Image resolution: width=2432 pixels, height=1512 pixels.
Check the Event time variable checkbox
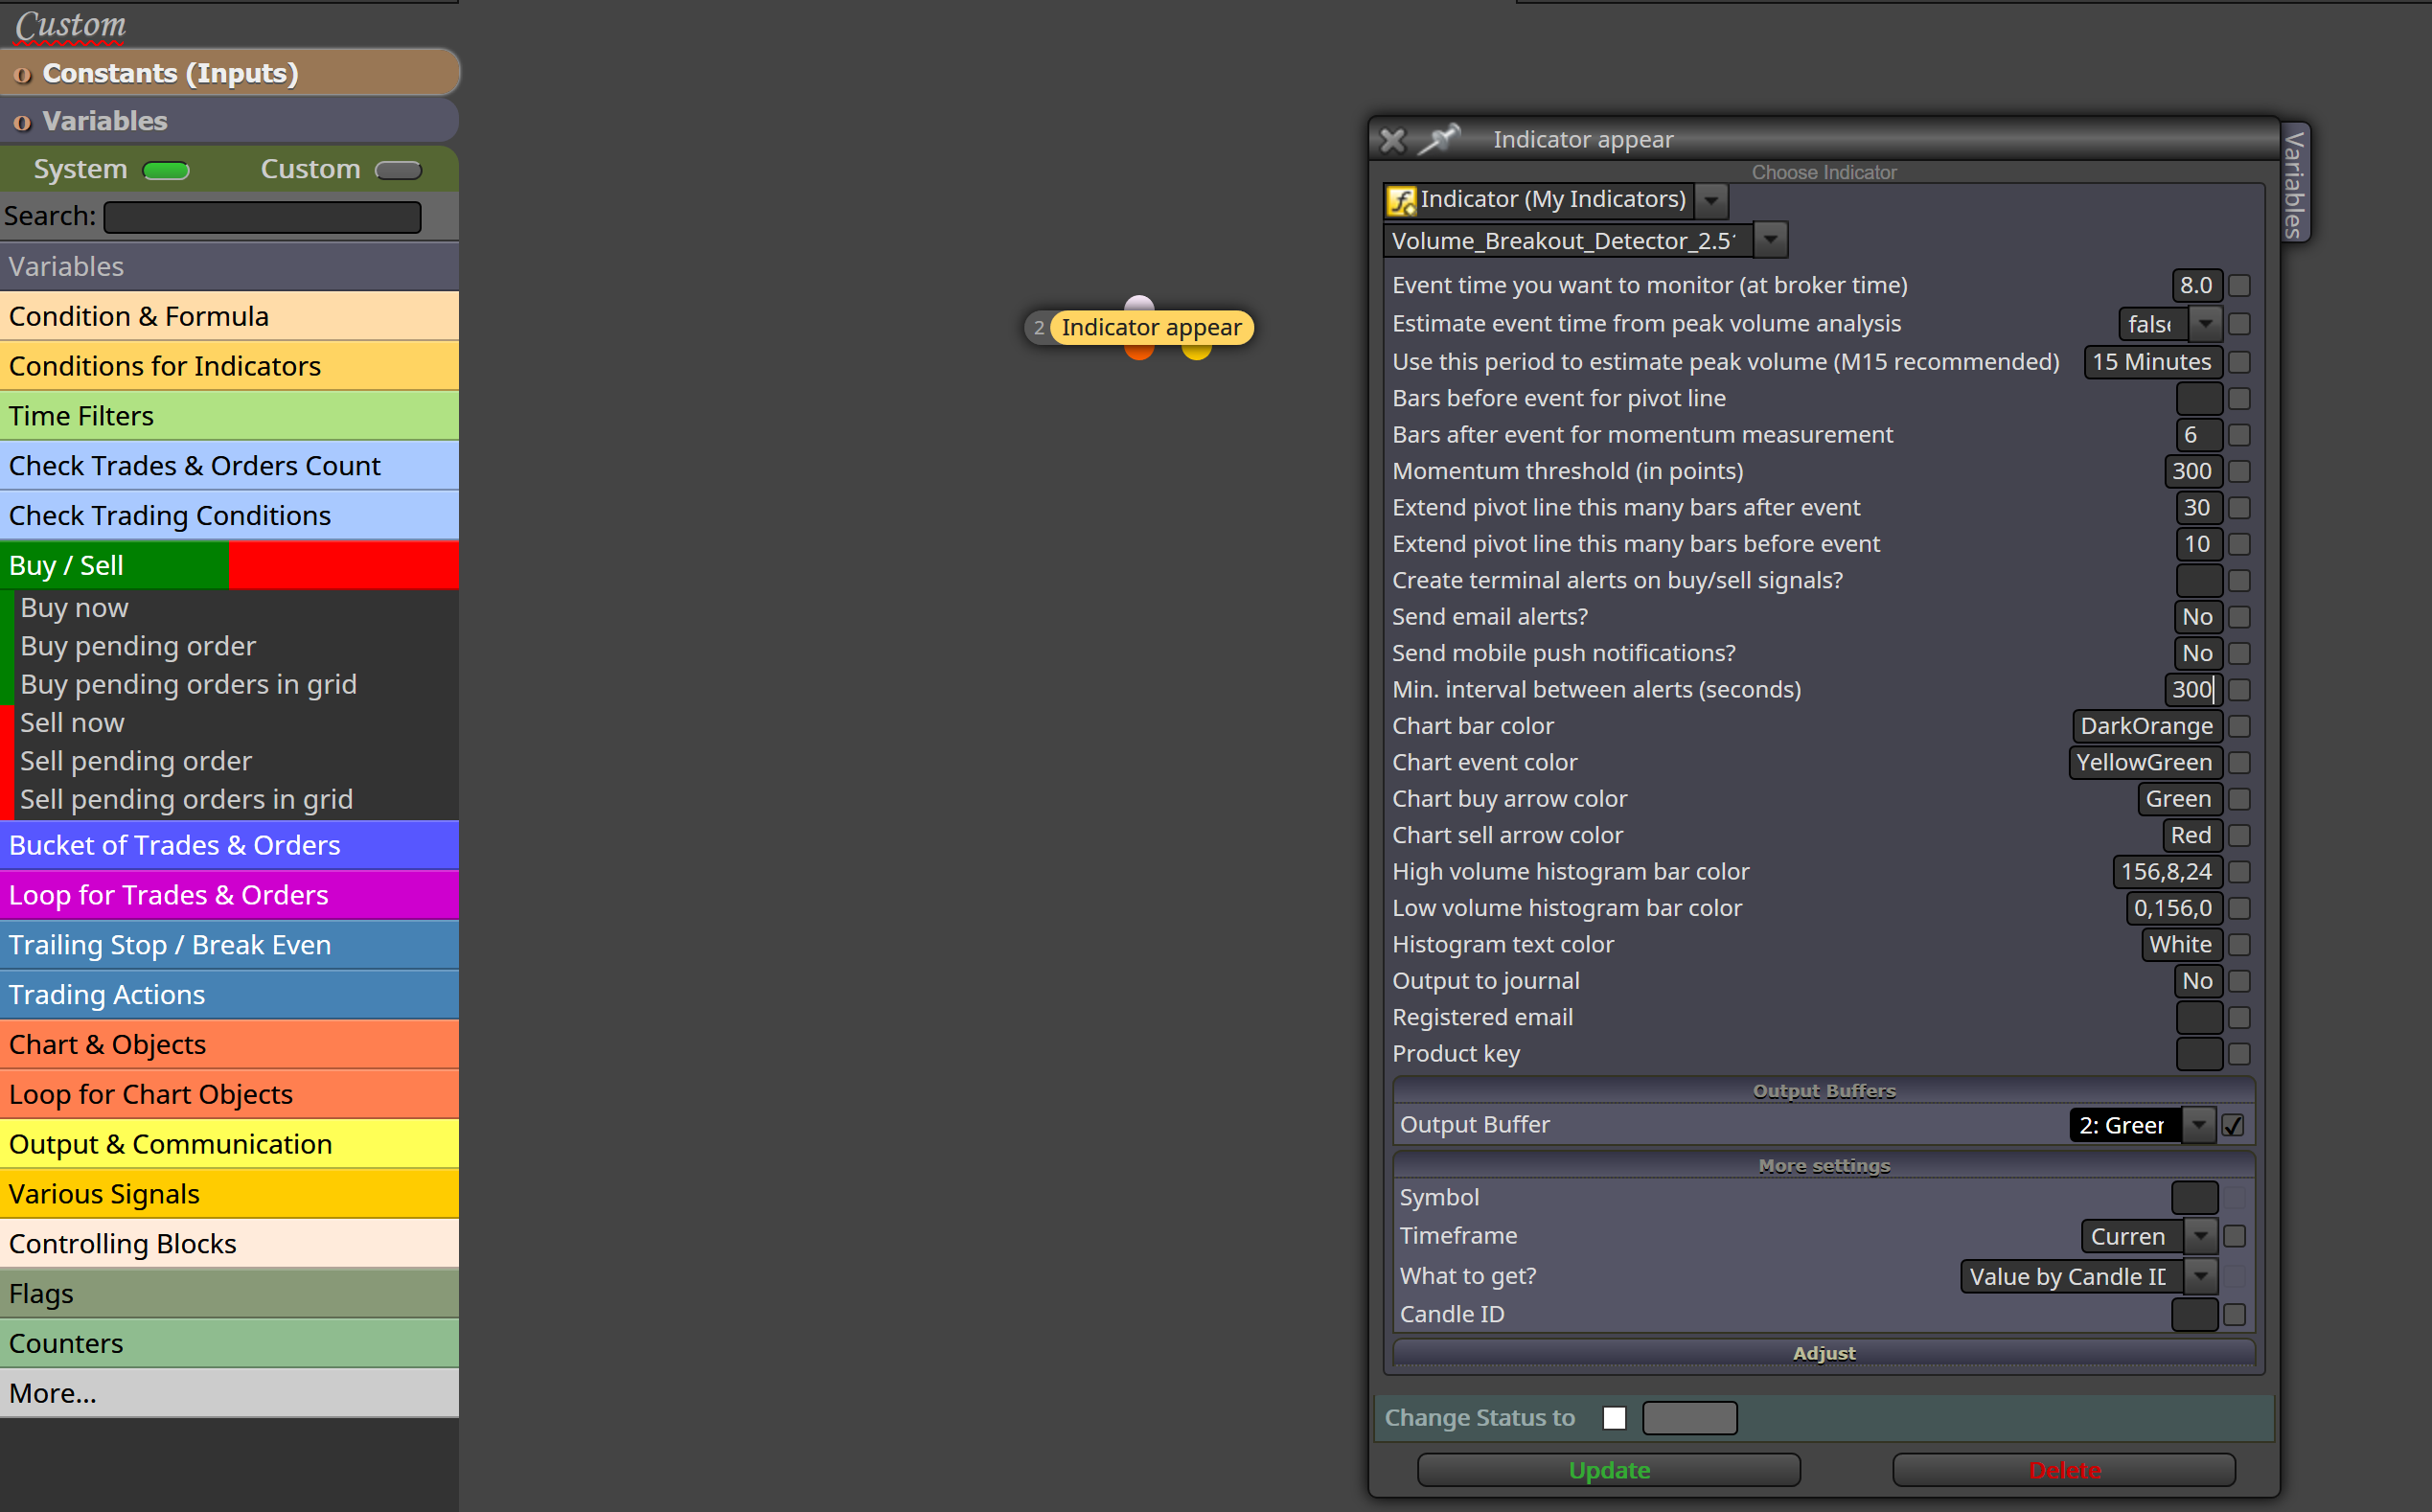(2240, 286)
